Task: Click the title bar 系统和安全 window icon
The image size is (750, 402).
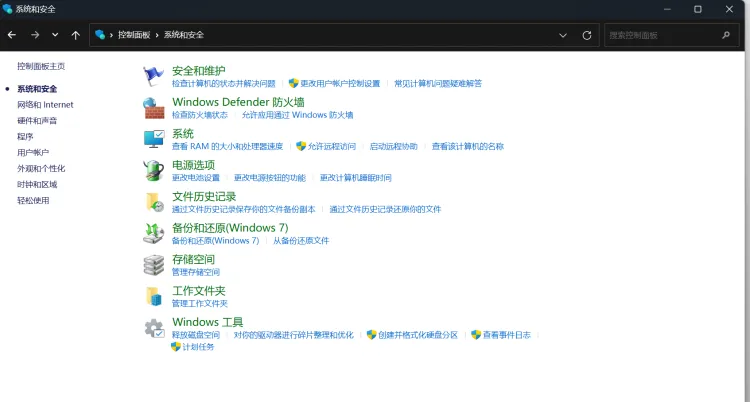Action: tap(7, 9)
